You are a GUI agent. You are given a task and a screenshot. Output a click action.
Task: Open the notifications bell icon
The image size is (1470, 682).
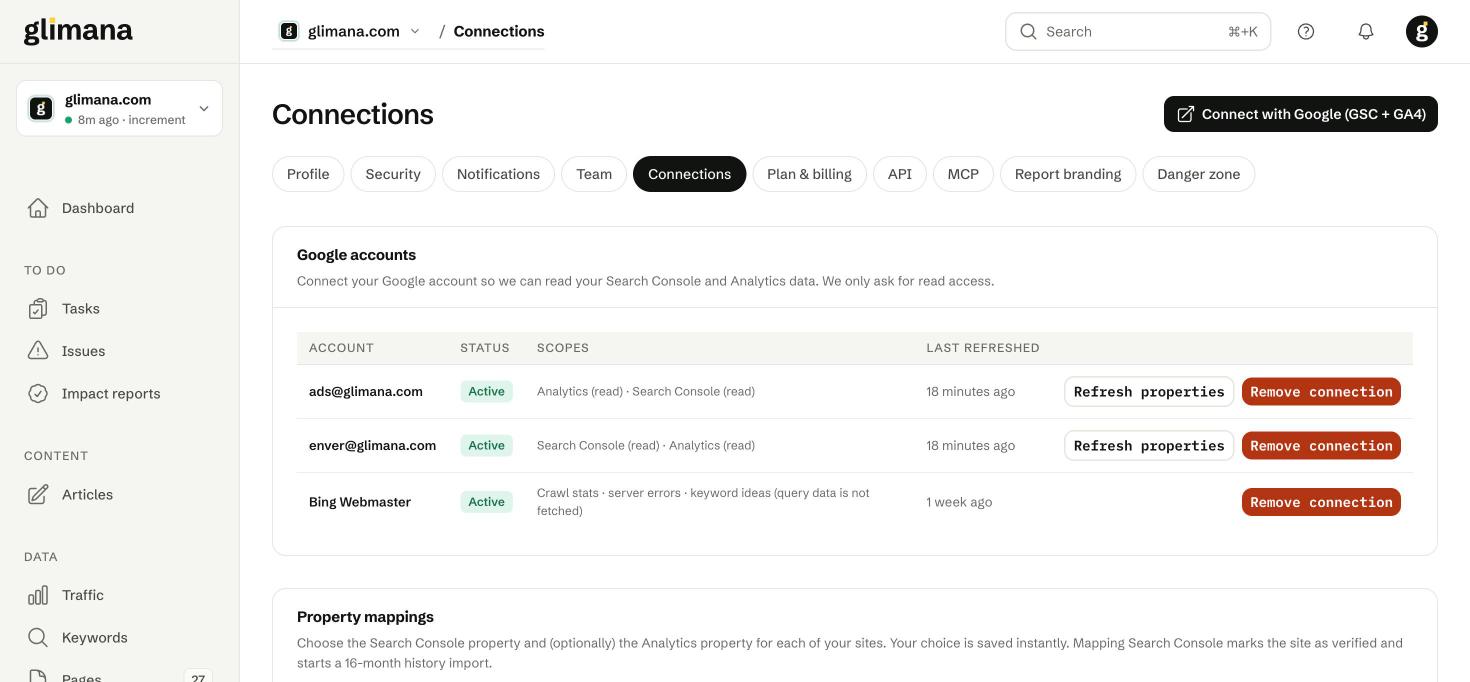tap(1366, 32)
